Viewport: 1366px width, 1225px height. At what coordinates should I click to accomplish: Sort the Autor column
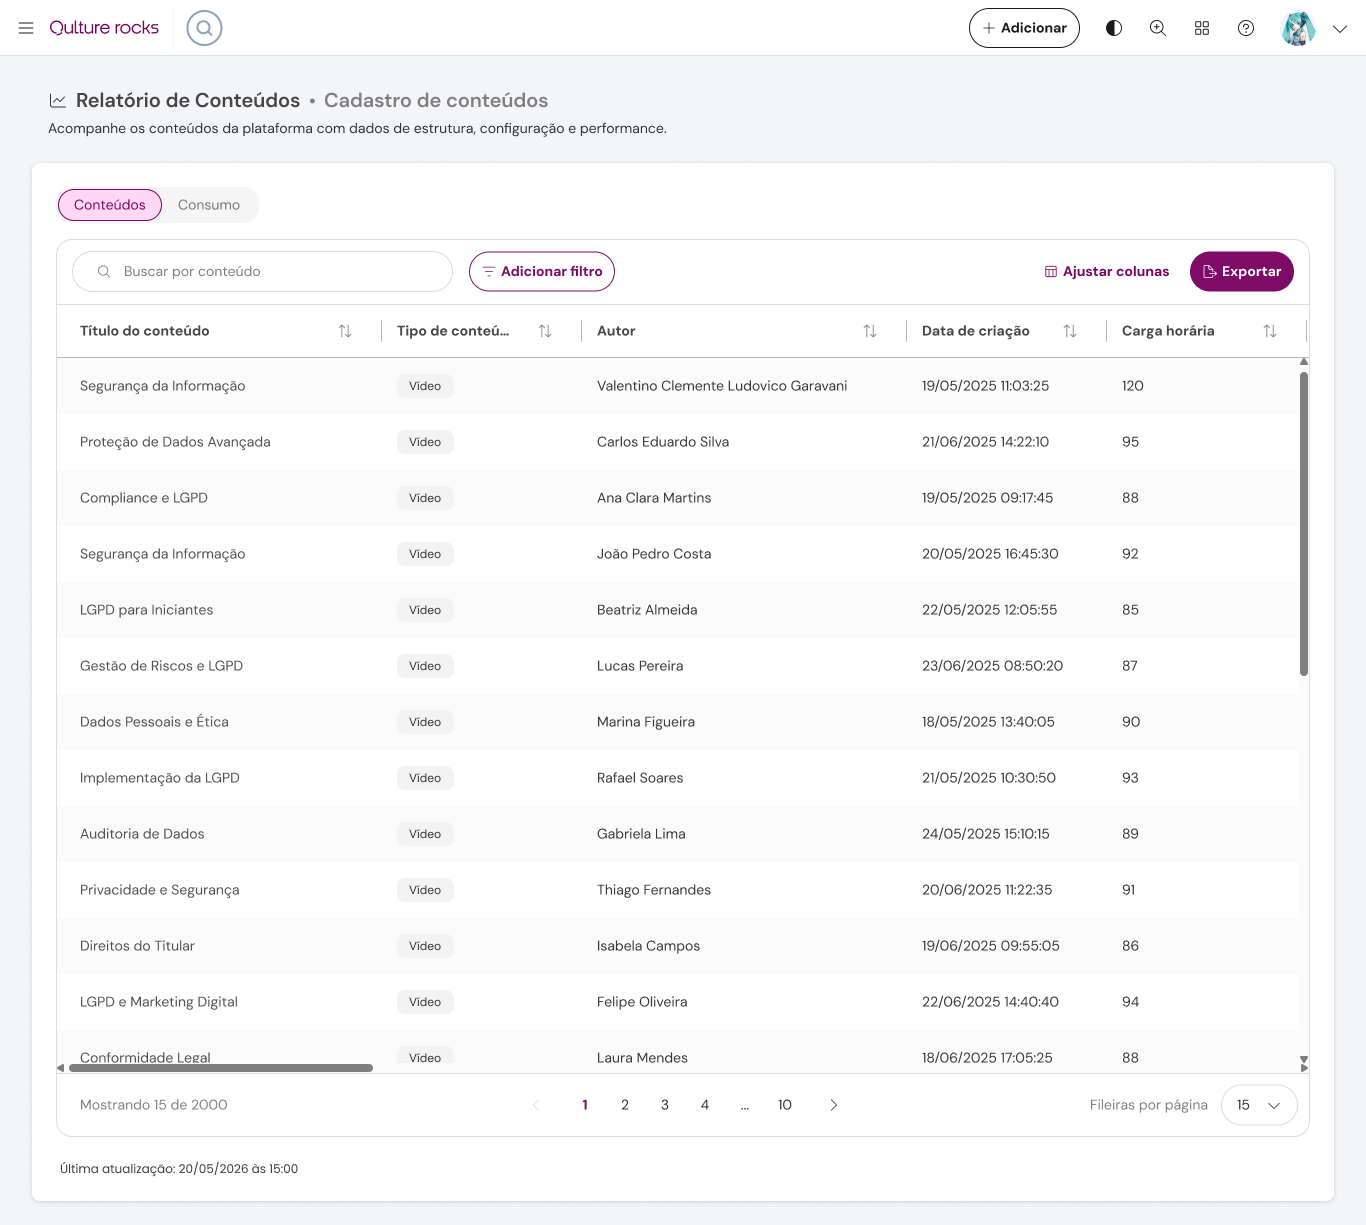pyautogui.click(x=870, y=331)
